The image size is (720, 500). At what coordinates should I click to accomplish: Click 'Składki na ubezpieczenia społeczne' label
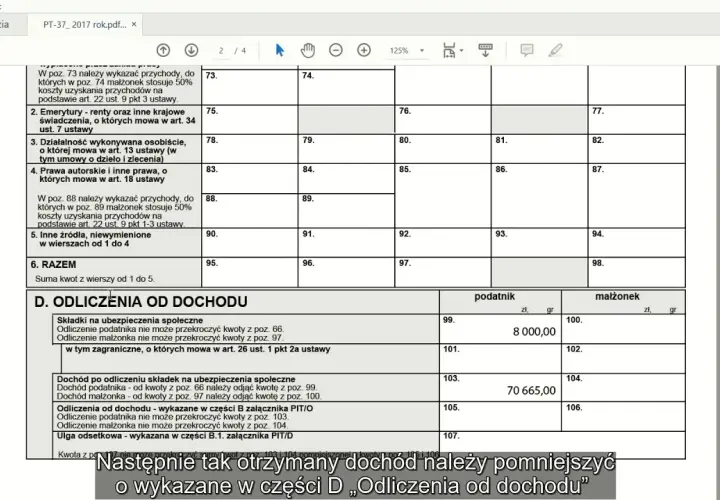pos(130,320)
